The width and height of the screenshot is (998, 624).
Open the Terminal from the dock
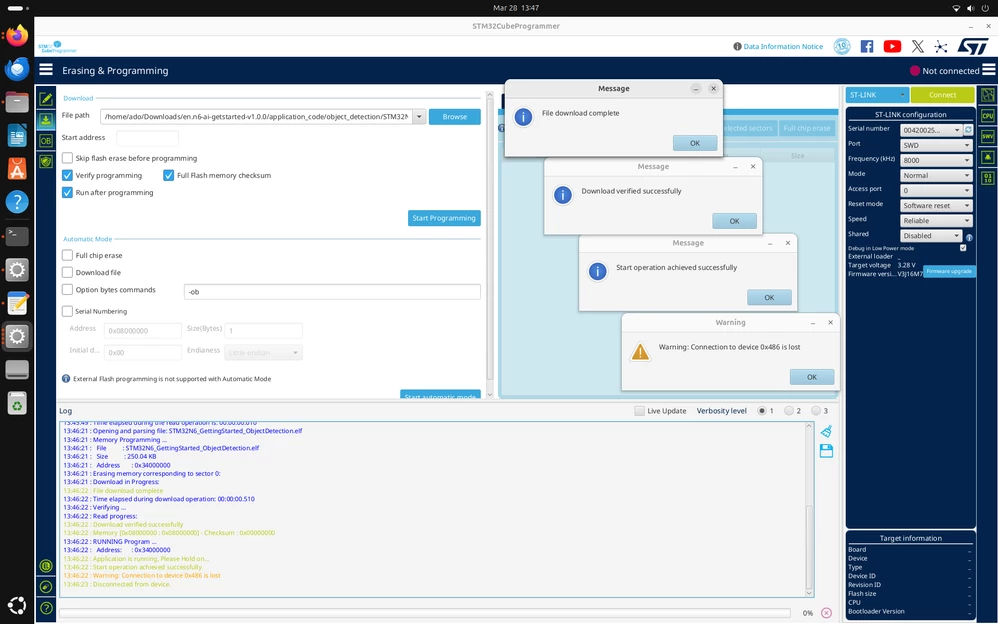(x=17, y=236)
